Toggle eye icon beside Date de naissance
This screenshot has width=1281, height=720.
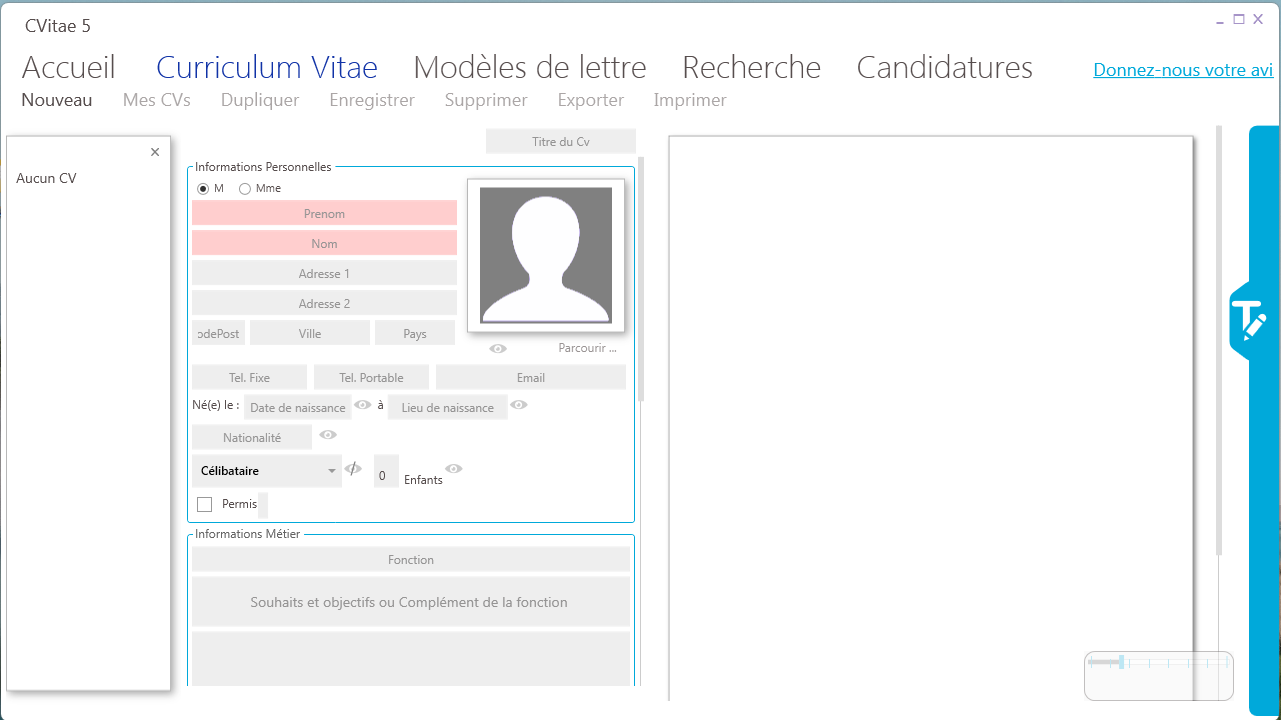coord(363,405)
